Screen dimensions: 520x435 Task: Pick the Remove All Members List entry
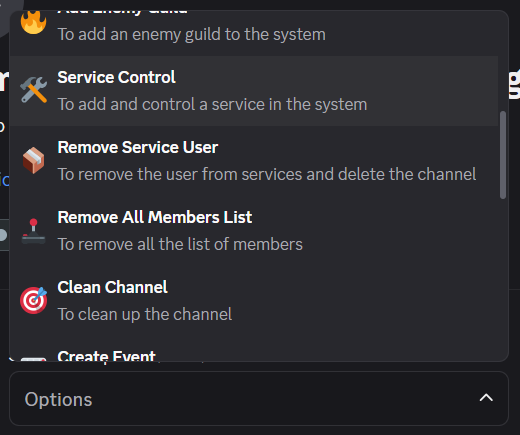(x=254, y=231)
